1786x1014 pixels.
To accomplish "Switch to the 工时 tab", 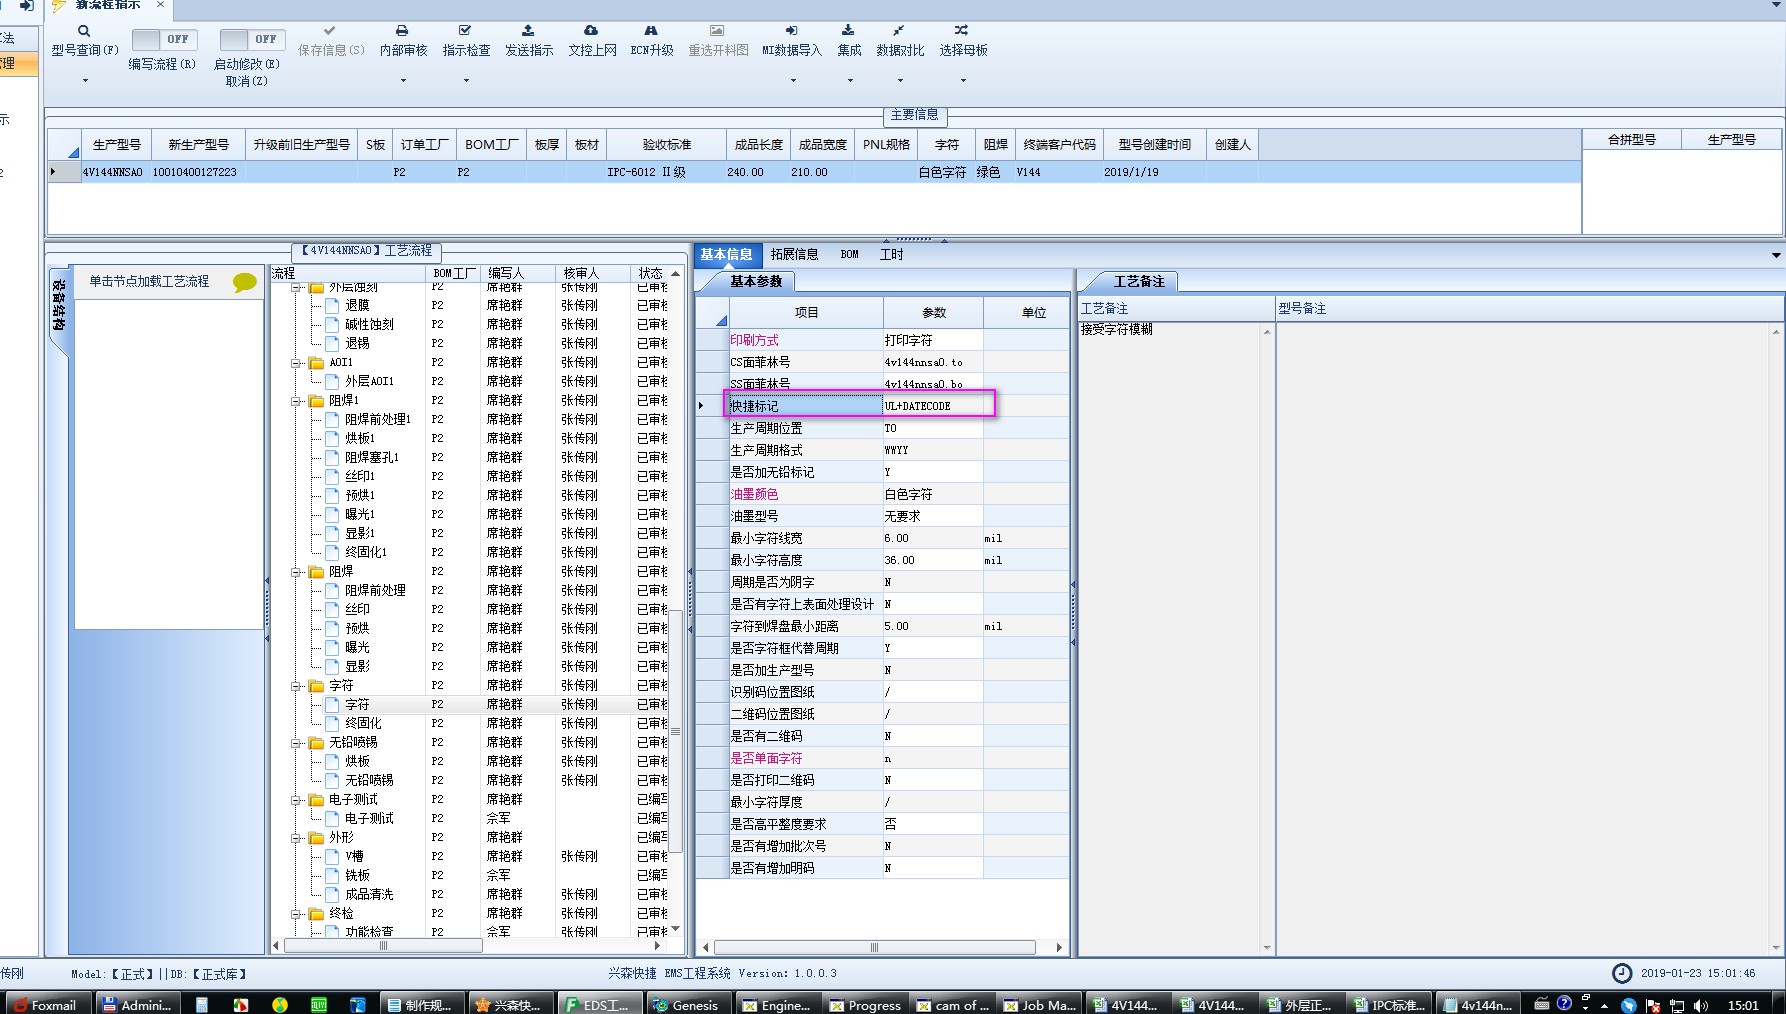I will (891, 255).
